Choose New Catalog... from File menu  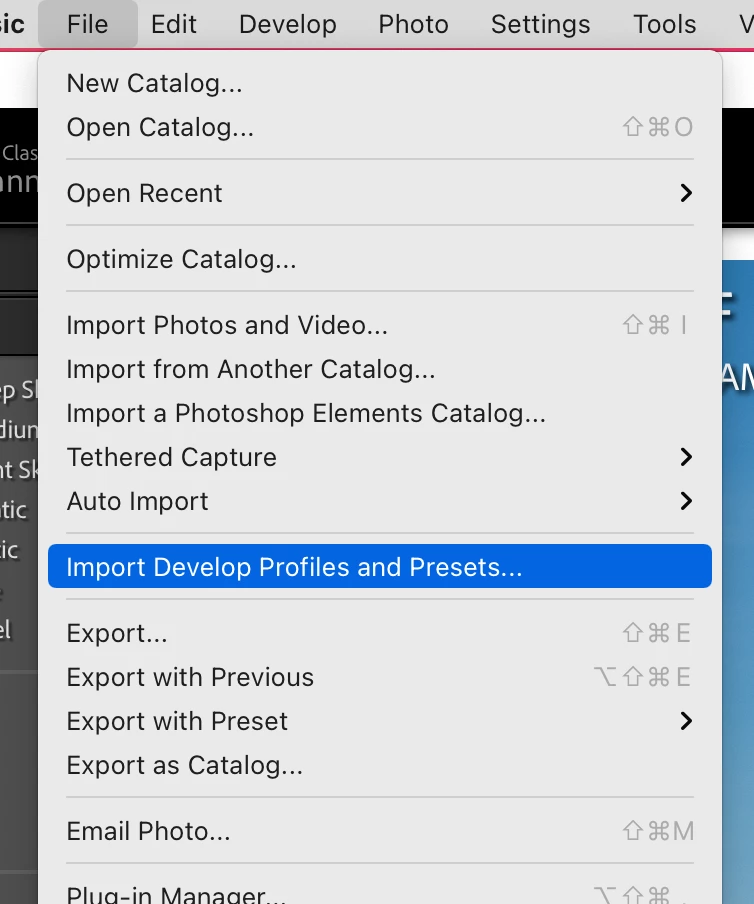(154, 83)
